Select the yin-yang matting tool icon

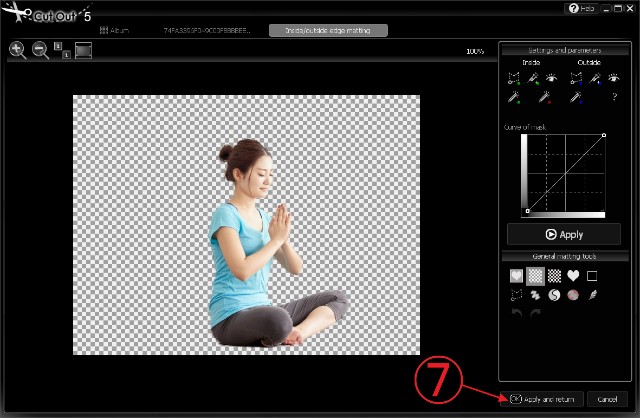click(554, 295)
